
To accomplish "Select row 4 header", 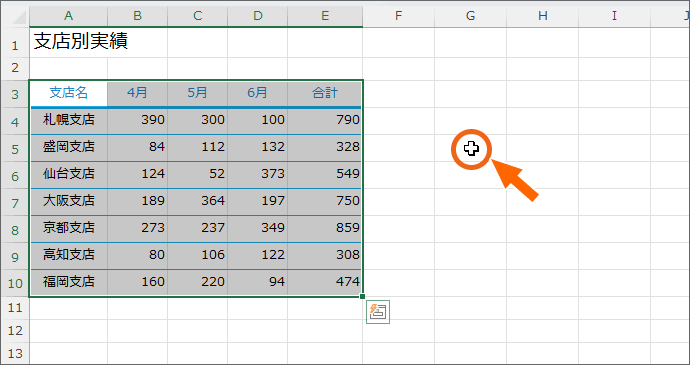I will point(15,121).
